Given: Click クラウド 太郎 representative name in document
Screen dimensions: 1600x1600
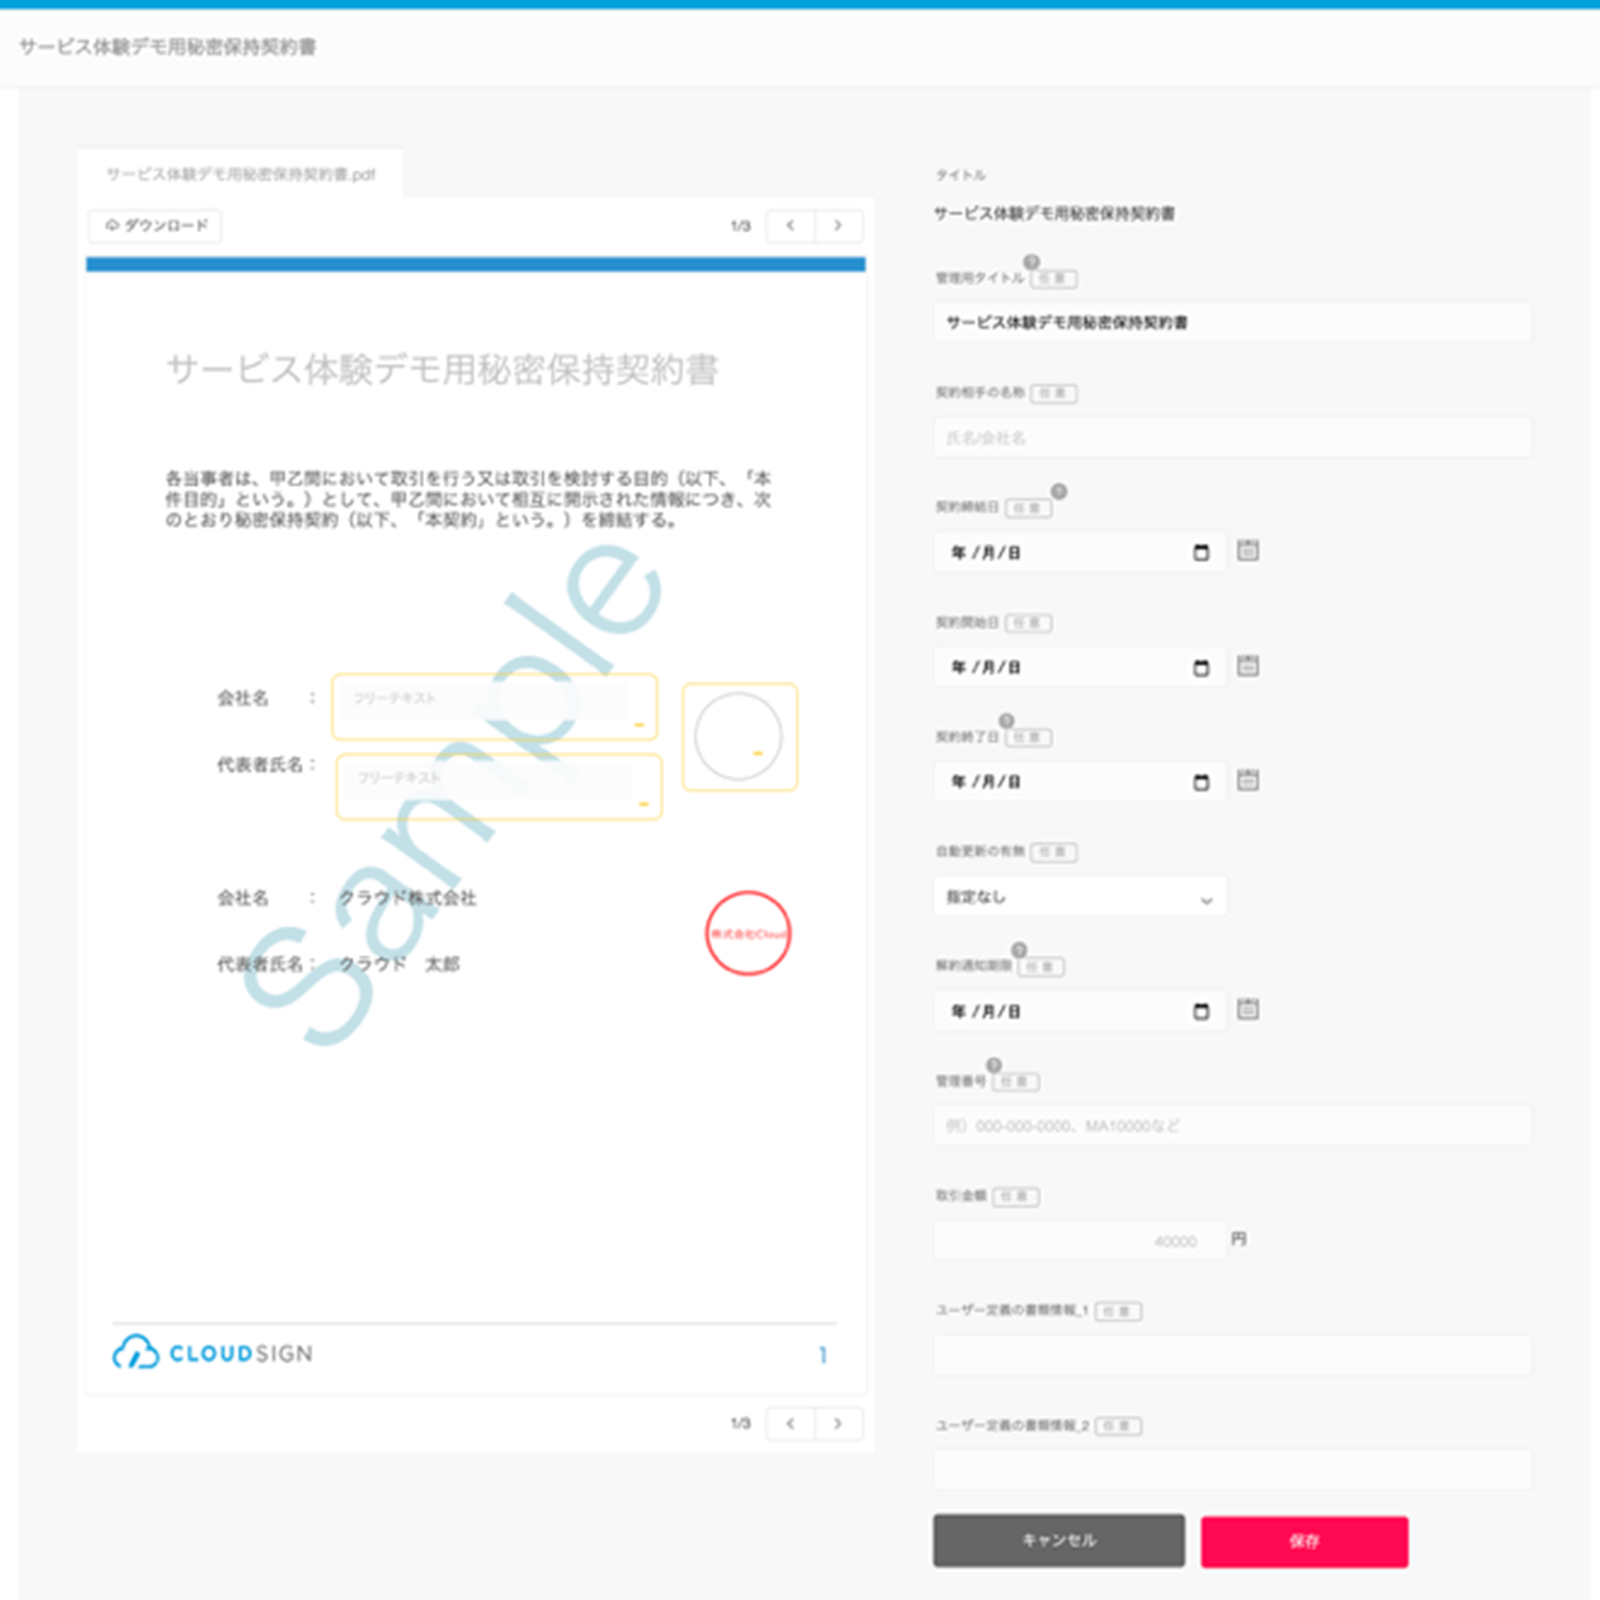Looking at the screenshot, I should [x=399, y=964].
